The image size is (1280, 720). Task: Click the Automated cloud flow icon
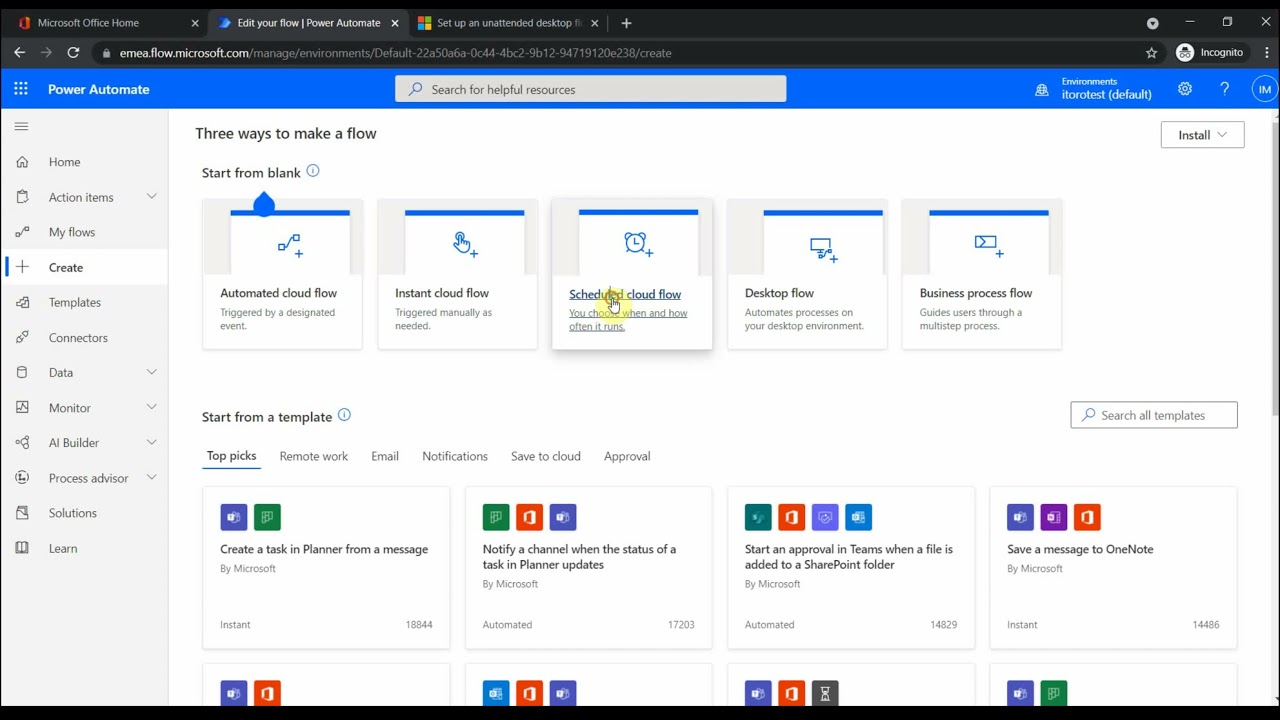click(x=290, y=244)
